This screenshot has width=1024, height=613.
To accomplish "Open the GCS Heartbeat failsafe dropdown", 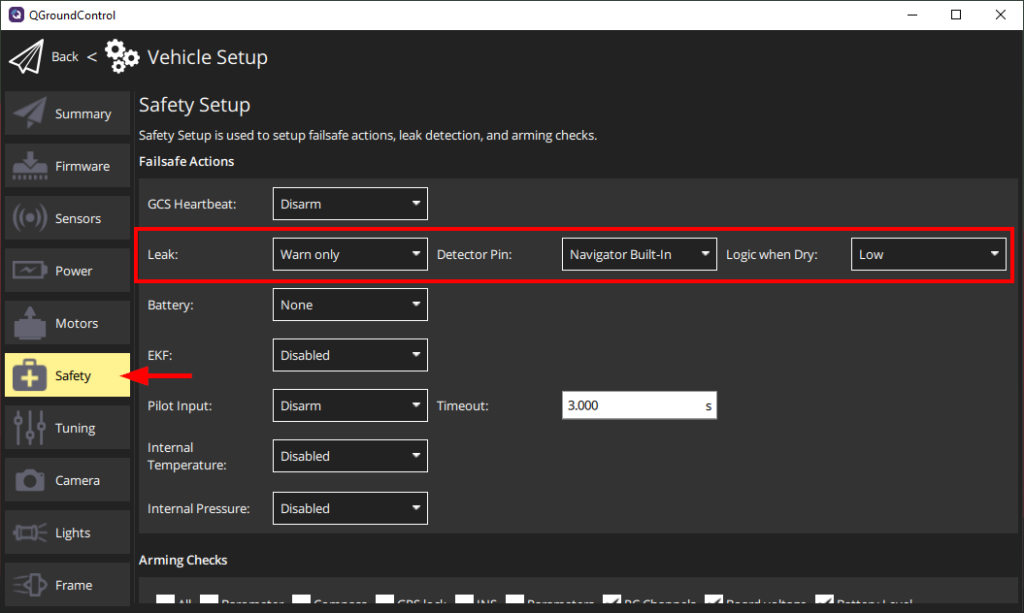I will pos(350,204).
